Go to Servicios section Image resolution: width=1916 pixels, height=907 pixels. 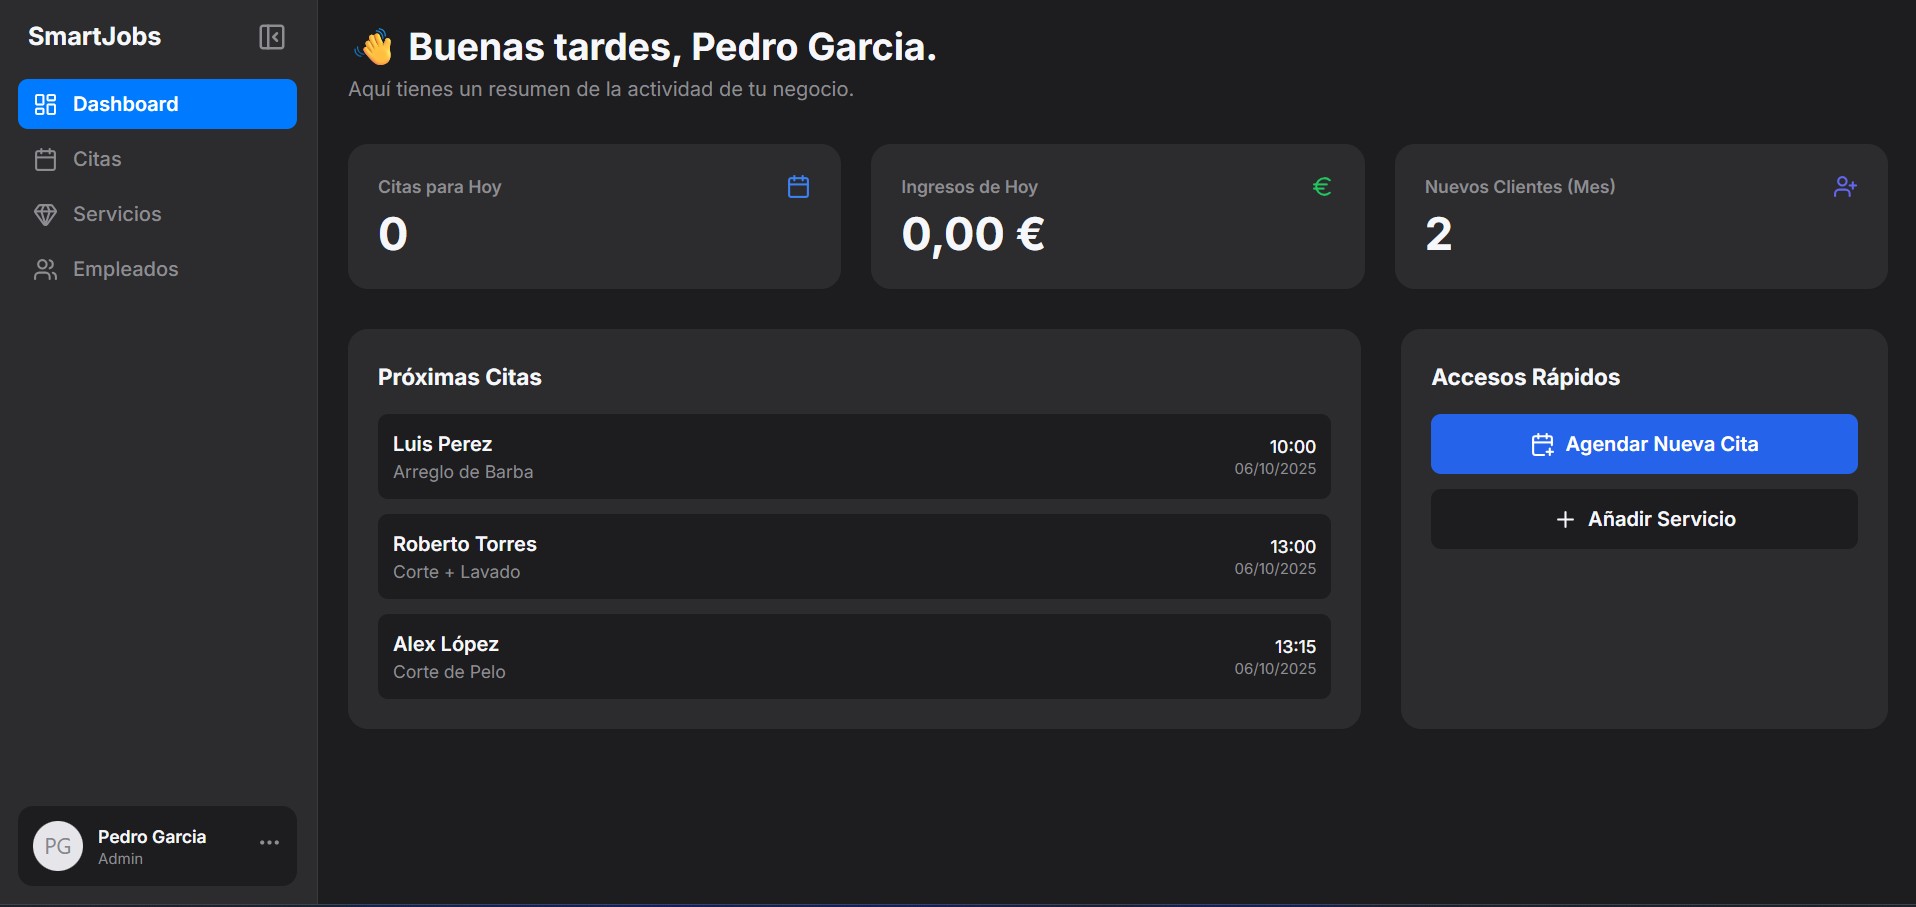click(117, 214)
